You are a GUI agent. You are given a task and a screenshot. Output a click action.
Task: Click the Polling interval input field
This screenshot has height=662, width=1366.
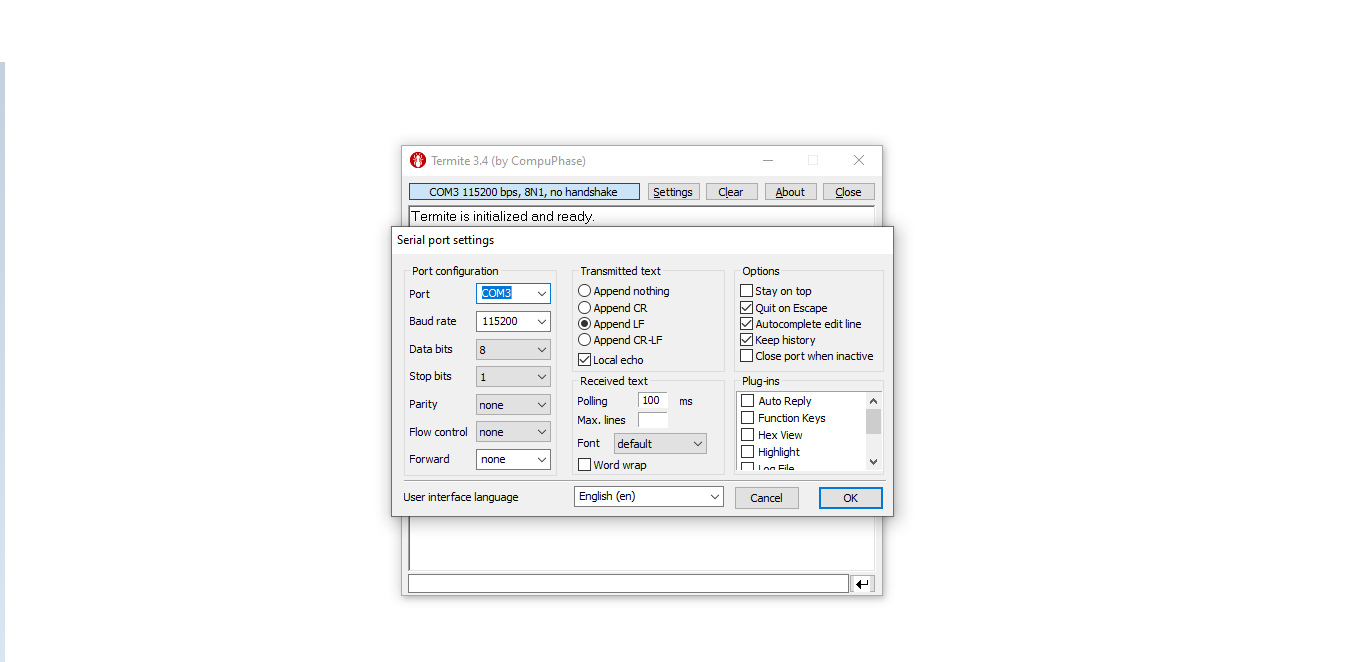(x=653, y=400)
